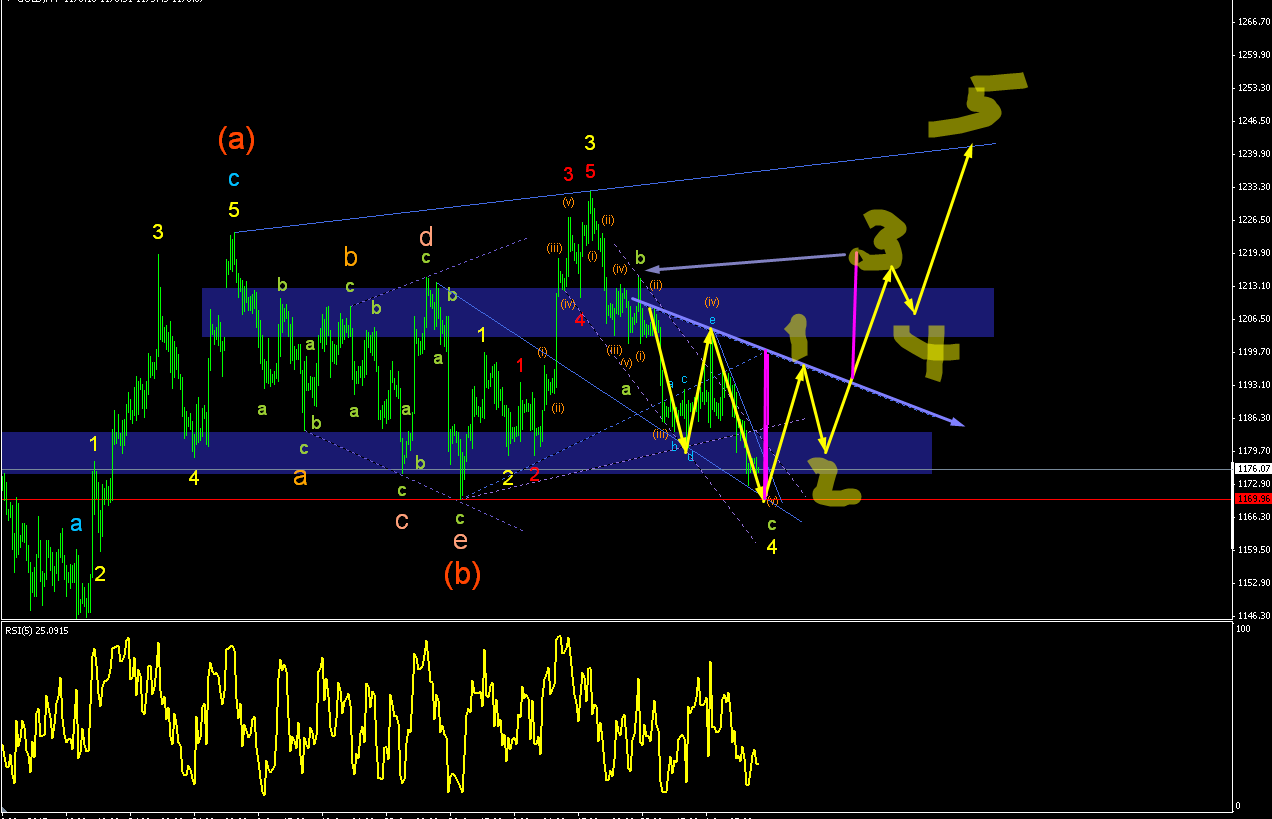This screenshot has height=819, width=1272.
Task: Click the 1266.70 price axis value
Action: pyautogui.click(x=1254, y=21)
